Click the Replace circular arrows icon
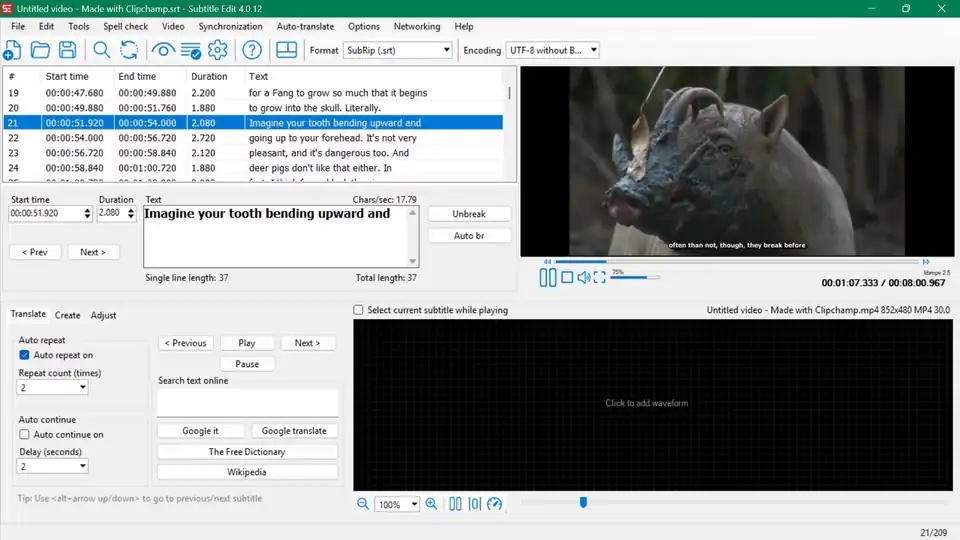 click(x=129, y=50)
